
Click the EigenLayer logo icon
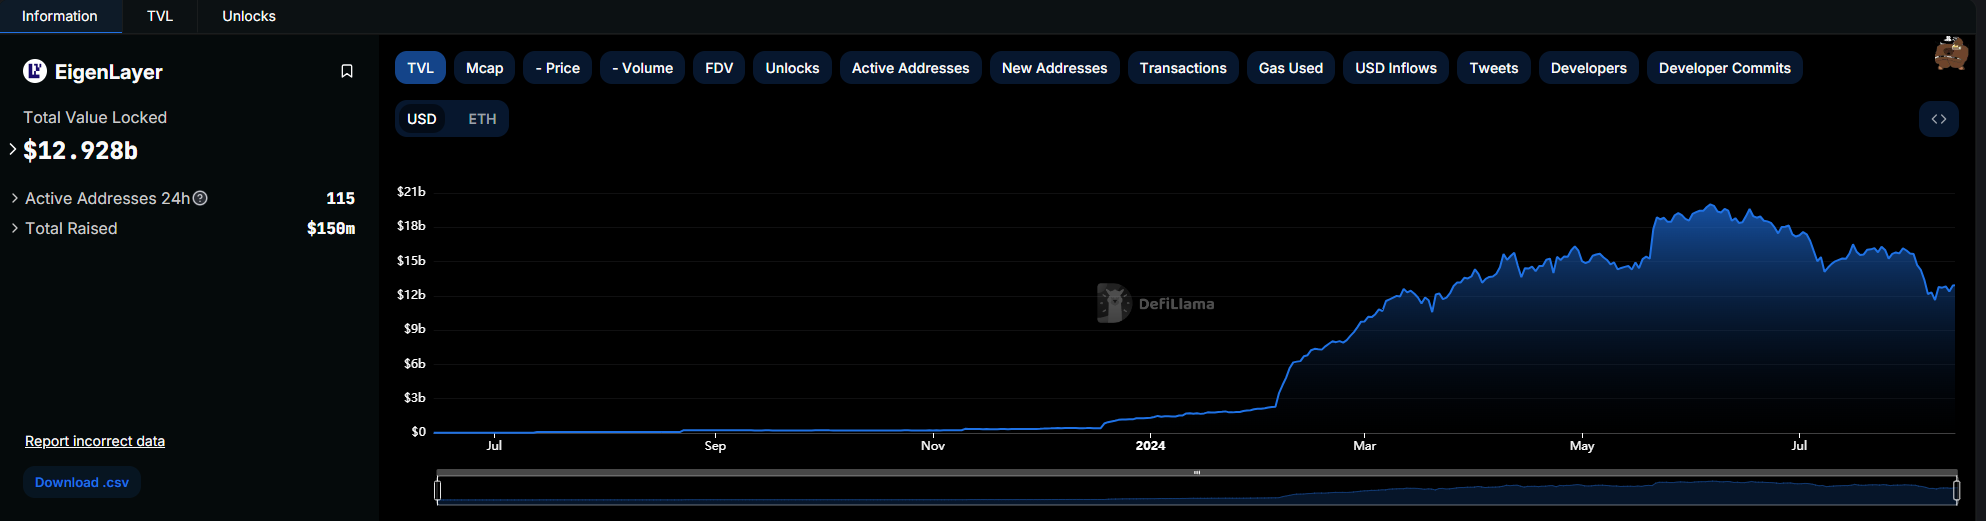pyautogui.click(x=35, y=71)
